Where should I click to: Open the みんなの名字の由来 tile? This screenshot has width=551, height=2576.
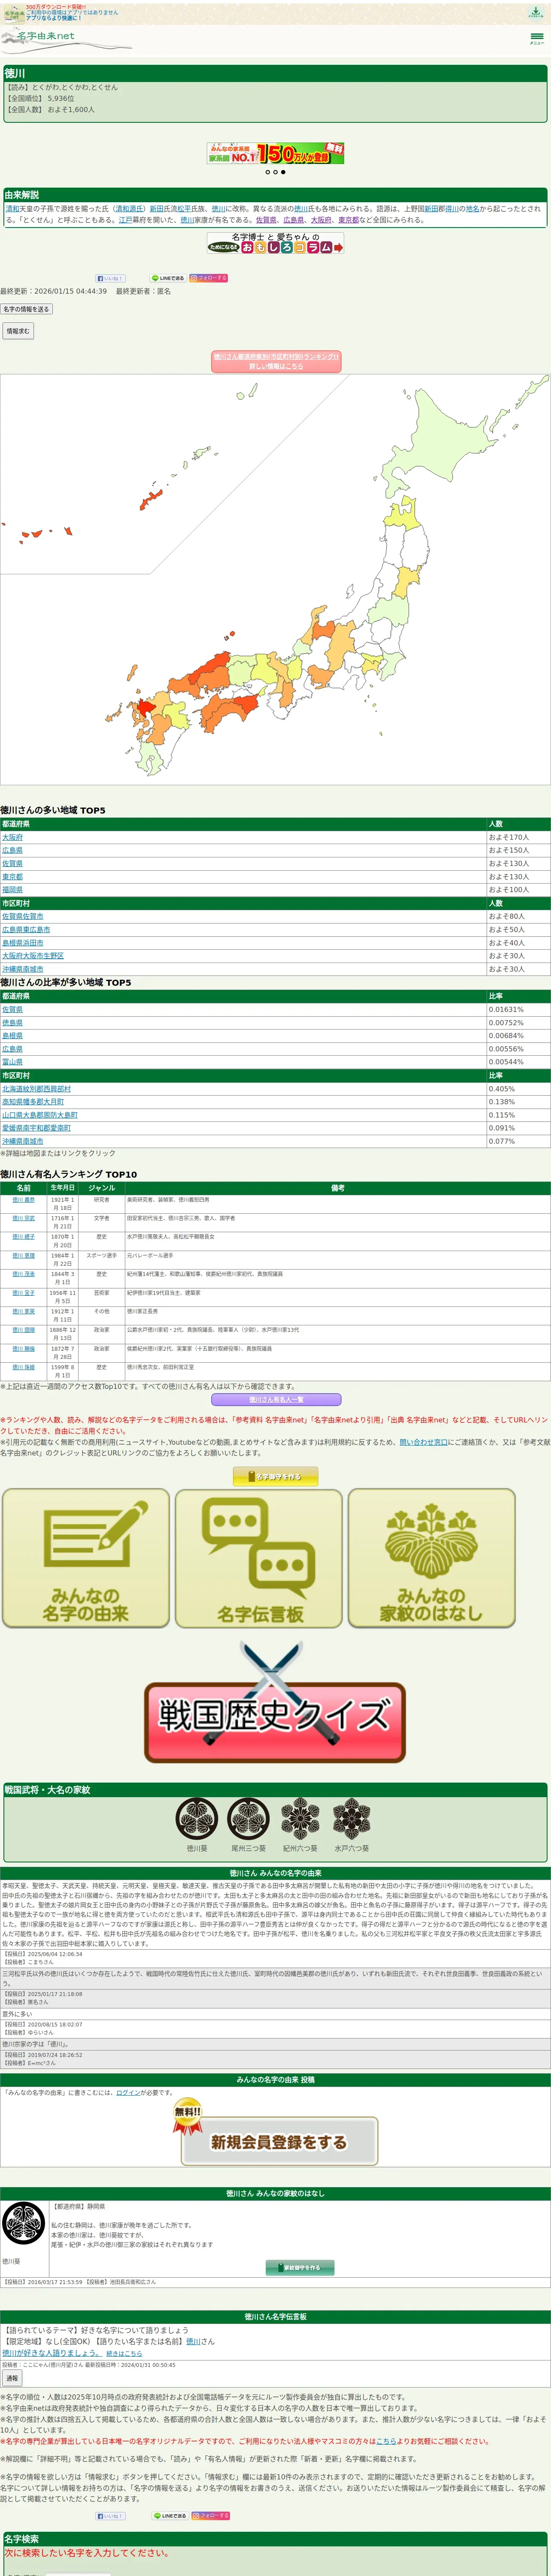(86, 1558)
